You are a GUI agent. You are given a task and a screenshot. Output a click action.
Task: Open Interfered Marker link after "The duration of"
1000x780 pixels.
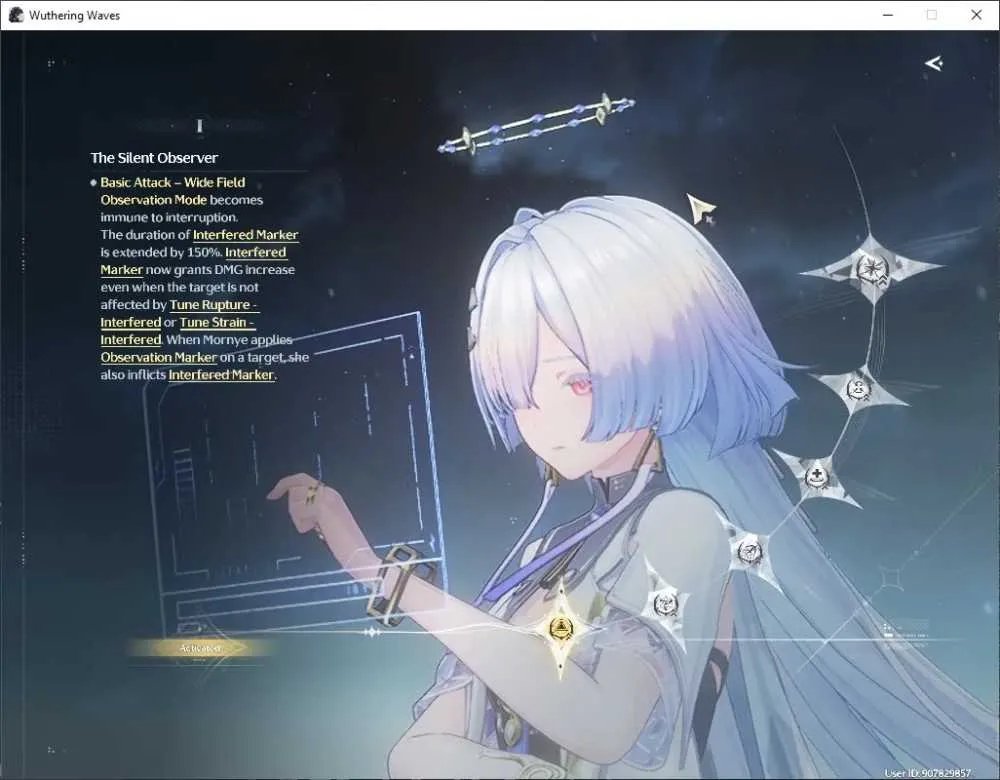coord(246,235)
